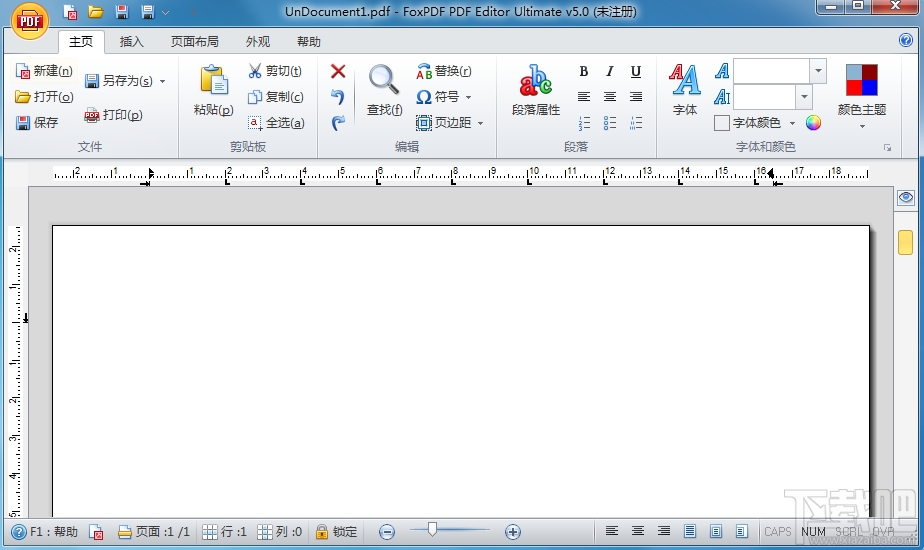The height and width of the screenshot is (550, 924).
Task: Switch to the Insert (插入) tab
Action: click(x=131, y=41)
